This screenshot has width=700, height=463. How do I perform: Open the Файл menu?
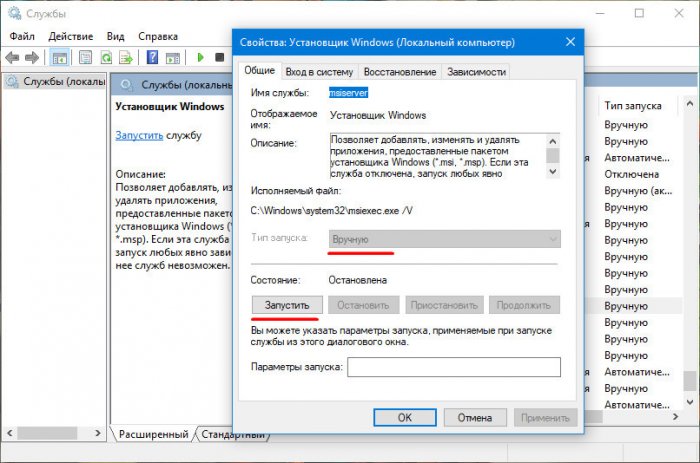pyautogui.click(x=22, y=36)
